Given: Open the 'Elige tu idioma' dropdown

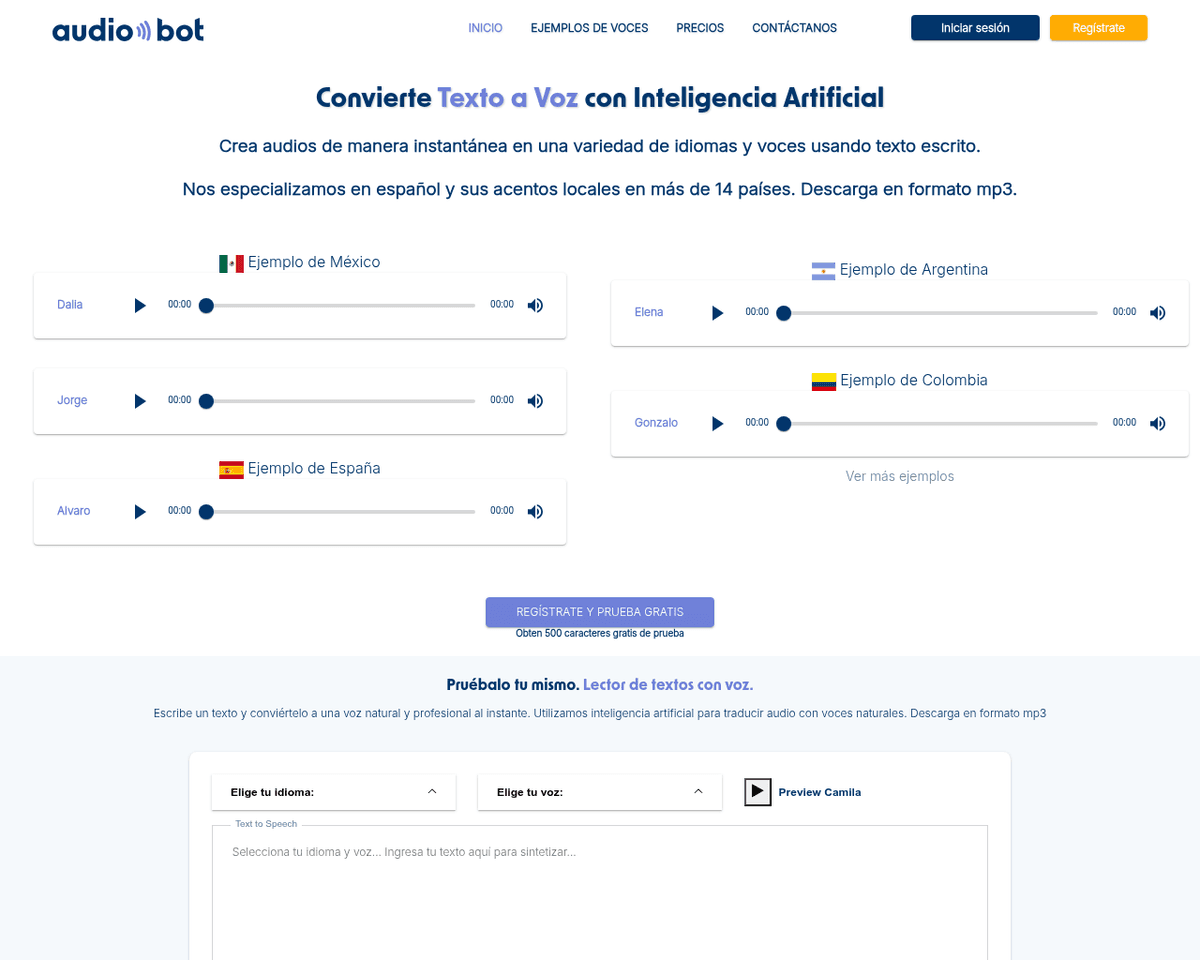Looking at the screenshot, I should (x=333, y=792).
